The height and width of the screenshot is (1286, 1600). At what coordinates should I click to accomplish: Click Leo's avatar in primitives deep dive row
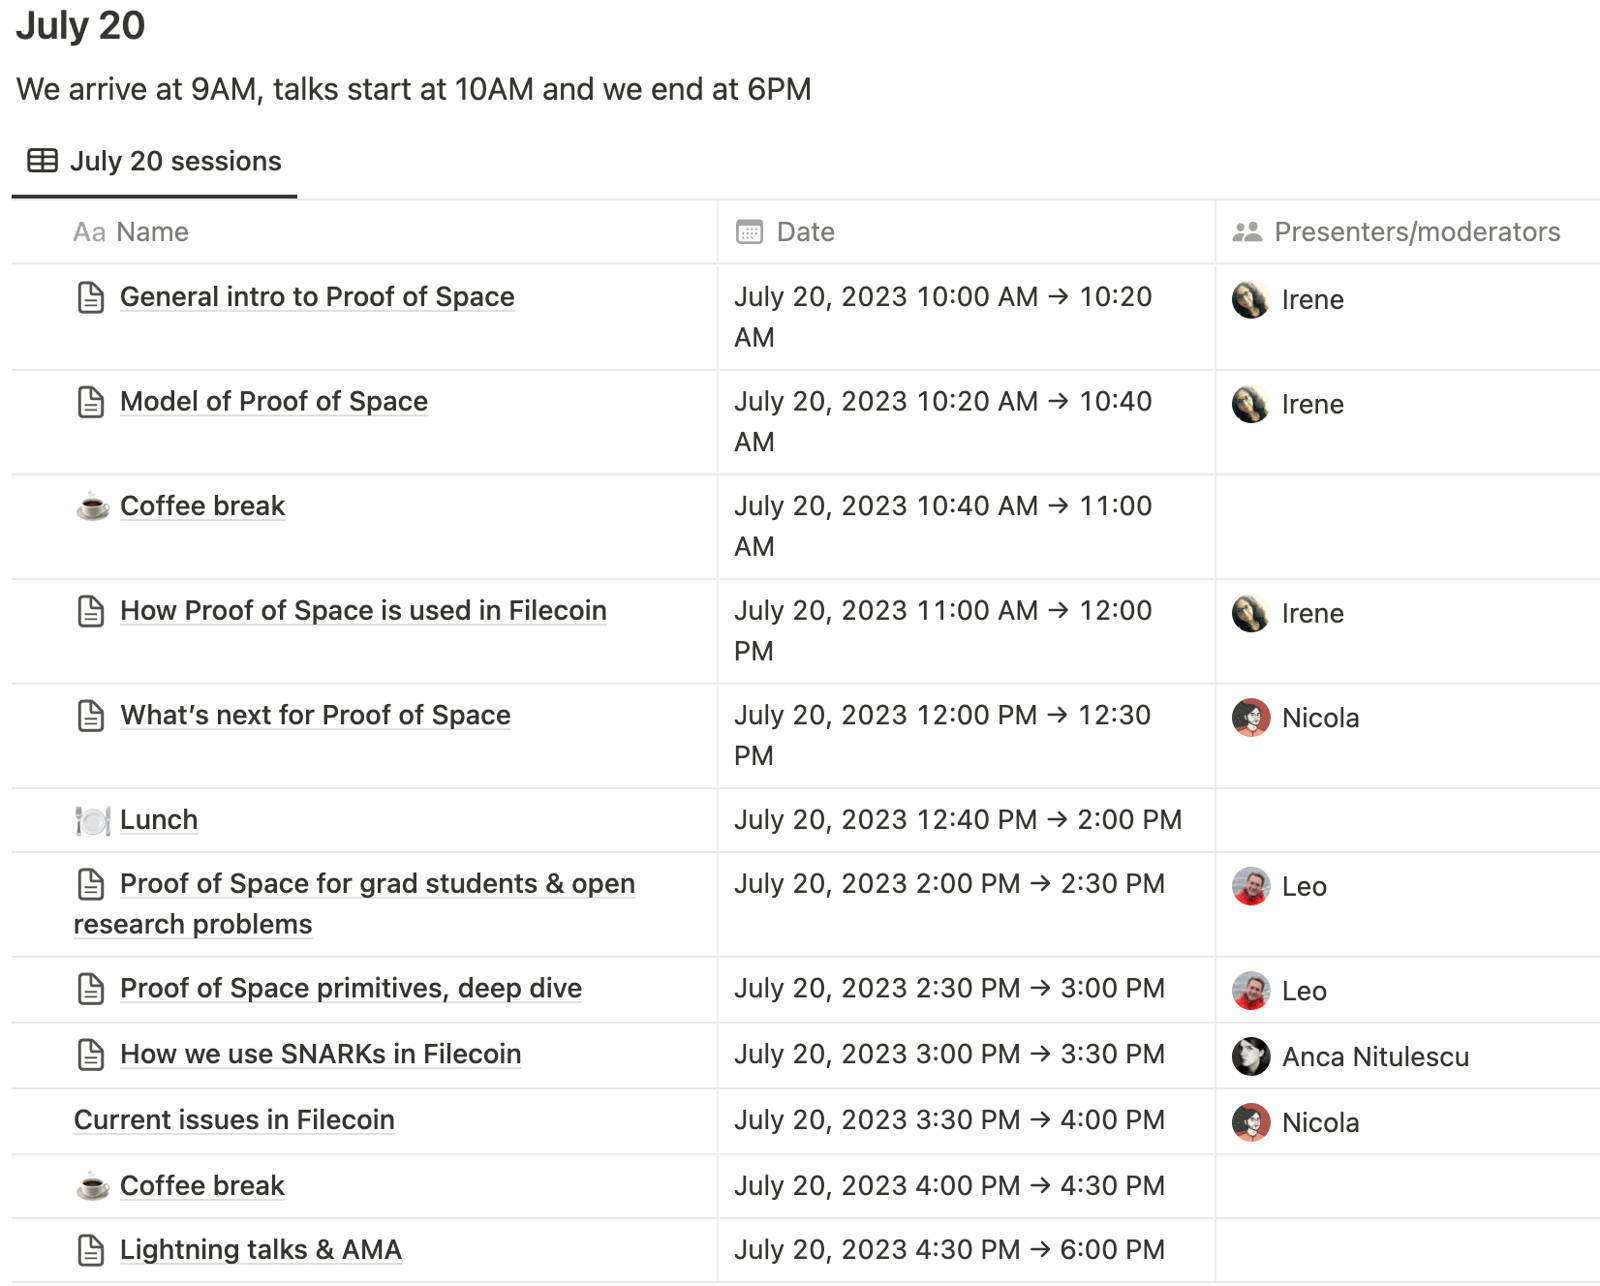(1250, 991)
